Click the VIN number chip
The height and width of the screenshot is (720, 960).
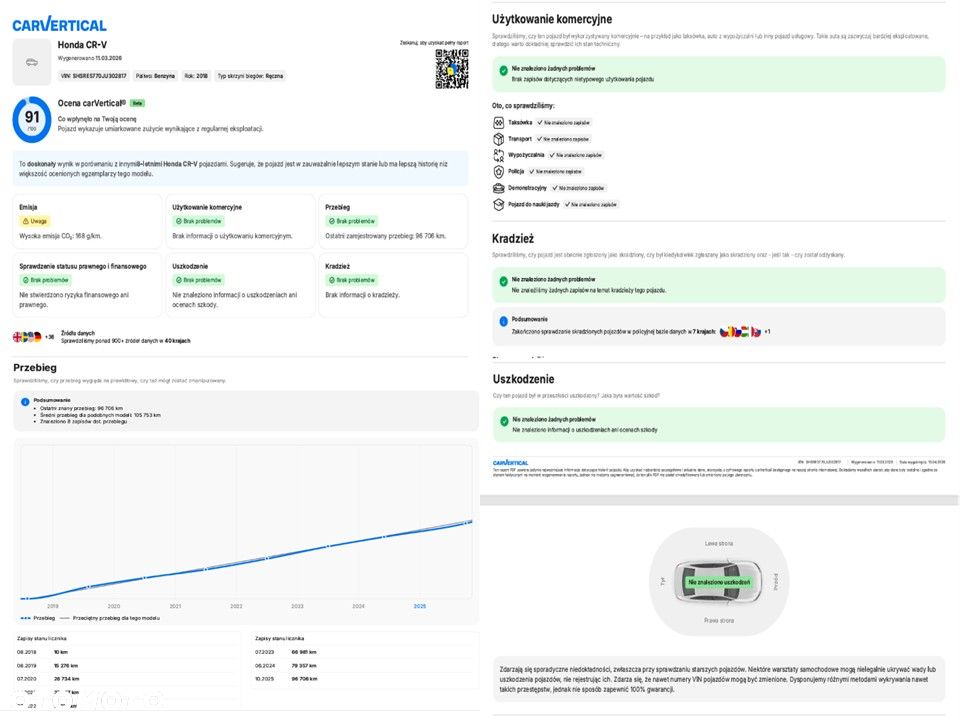coord(93,76)
